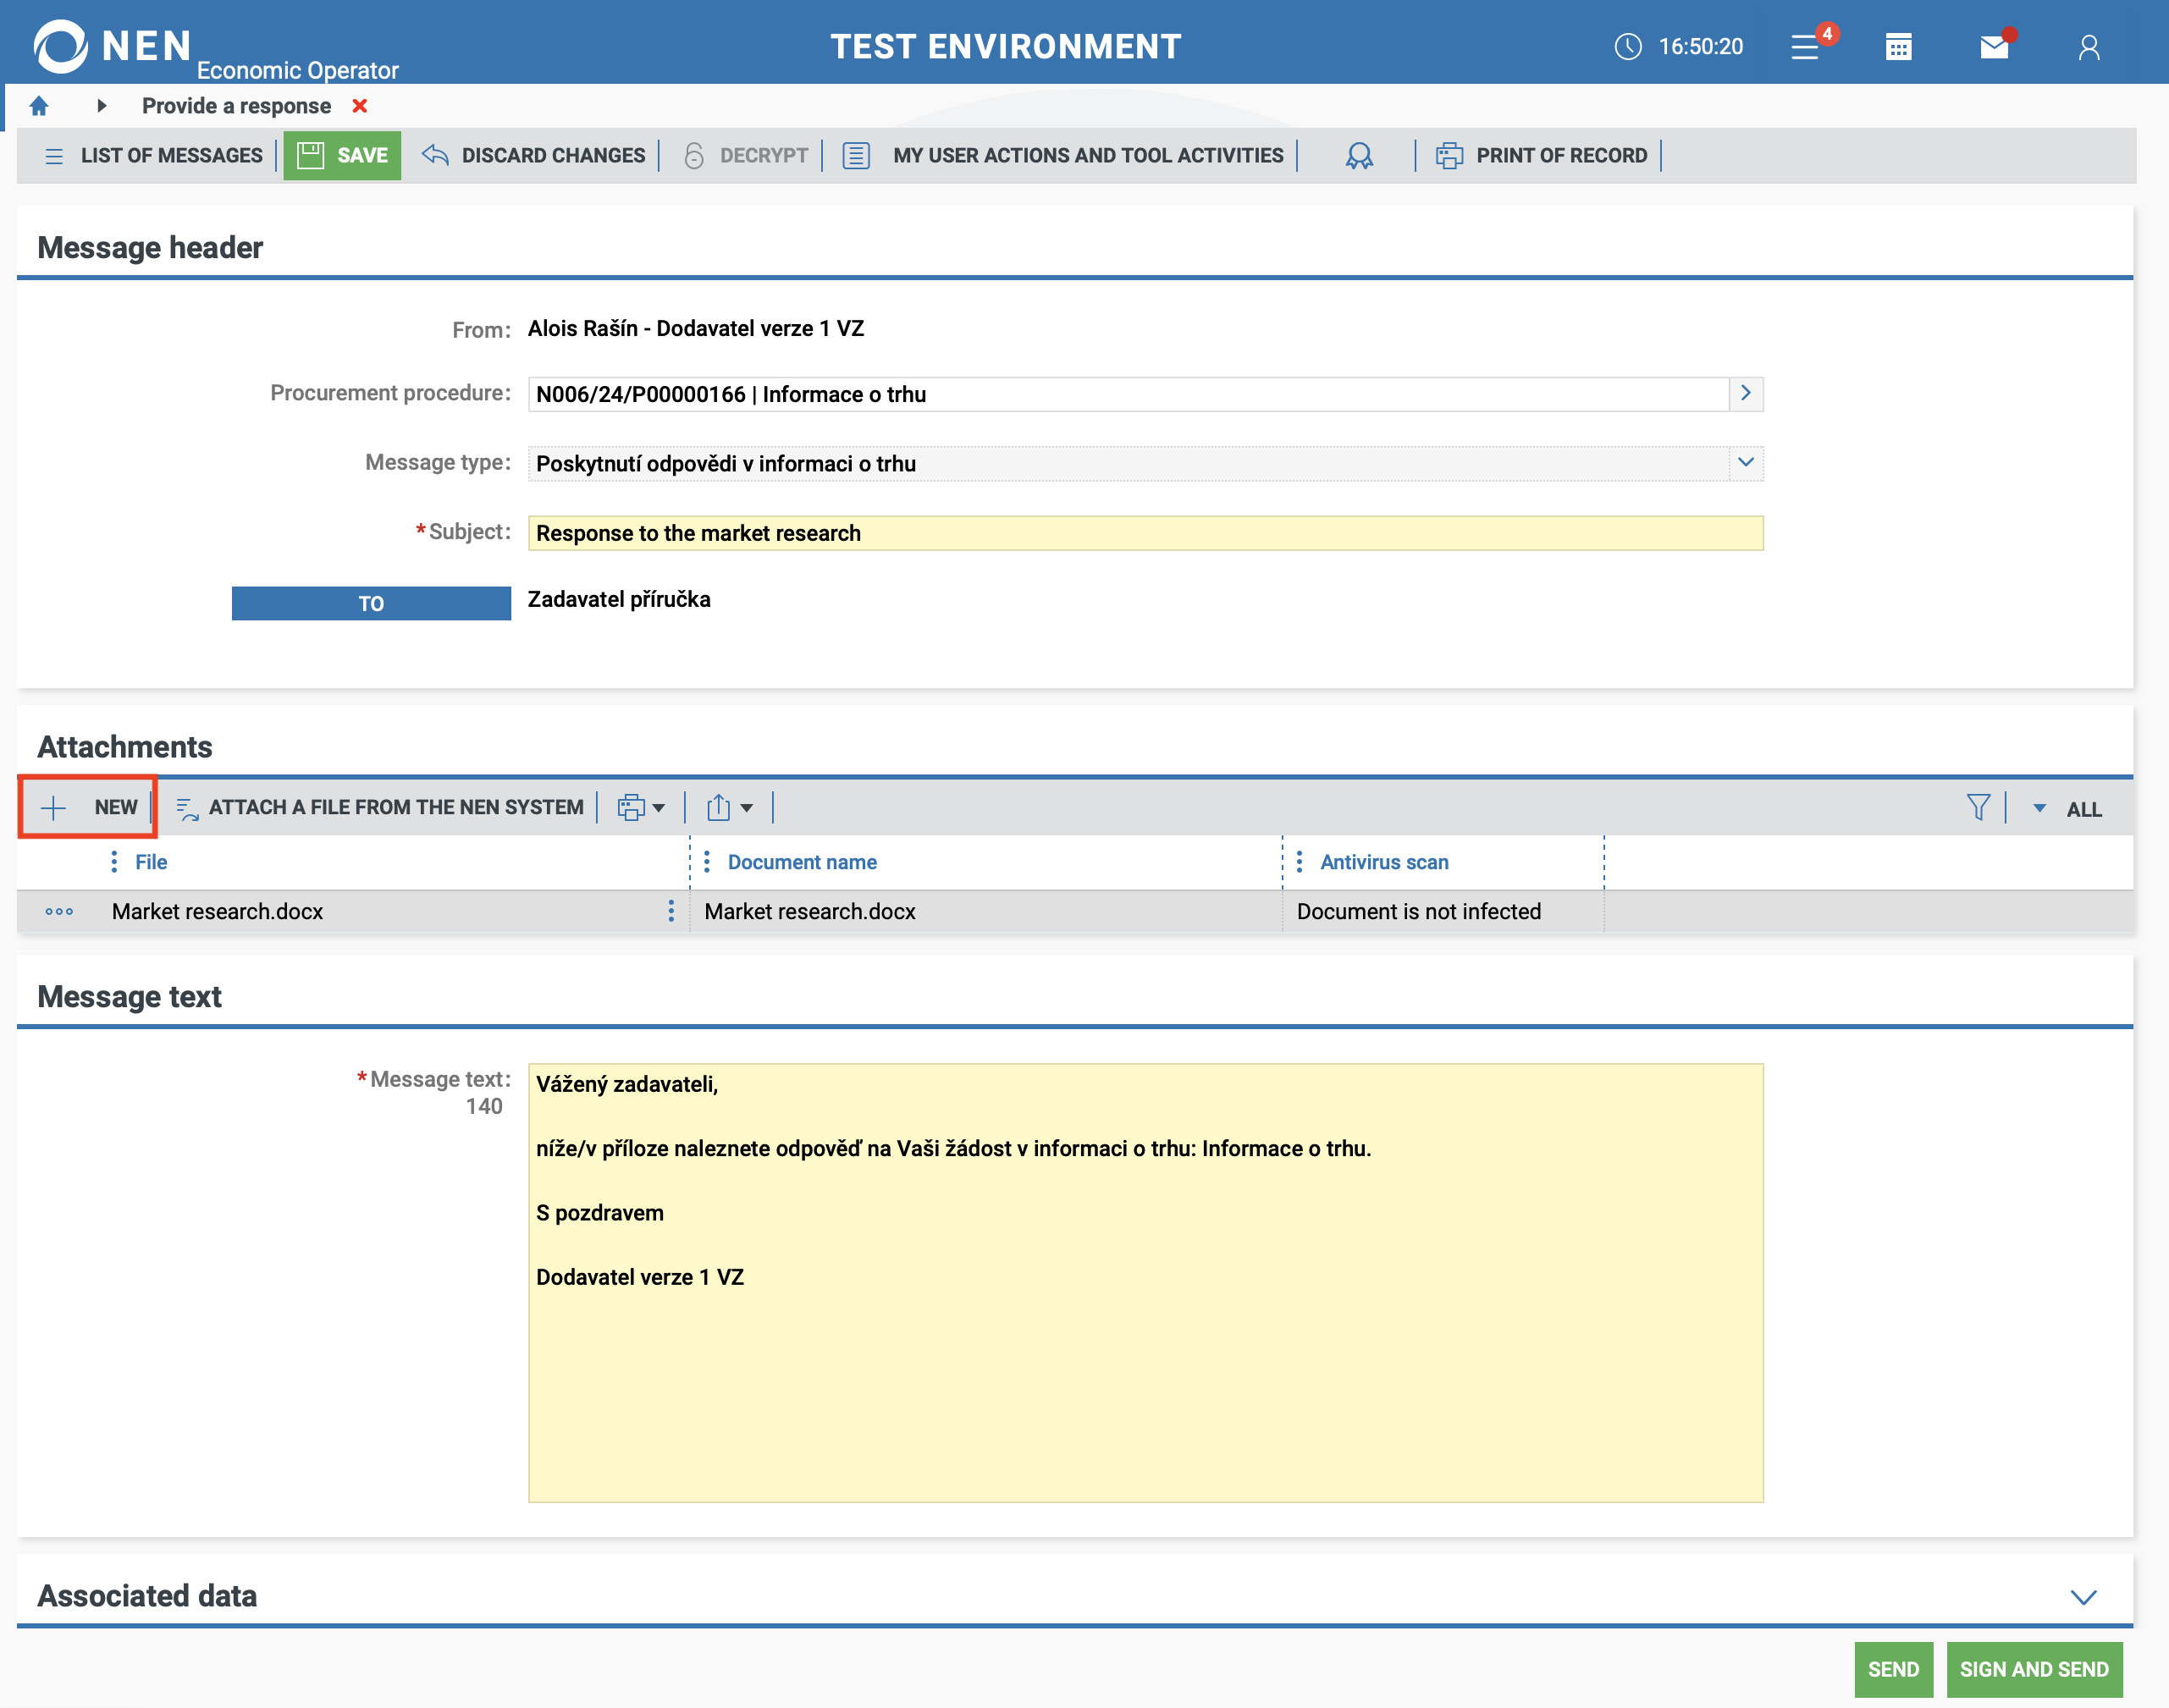Go to List of Messages
The image size is (2169, 1708).
click(154, 155)
